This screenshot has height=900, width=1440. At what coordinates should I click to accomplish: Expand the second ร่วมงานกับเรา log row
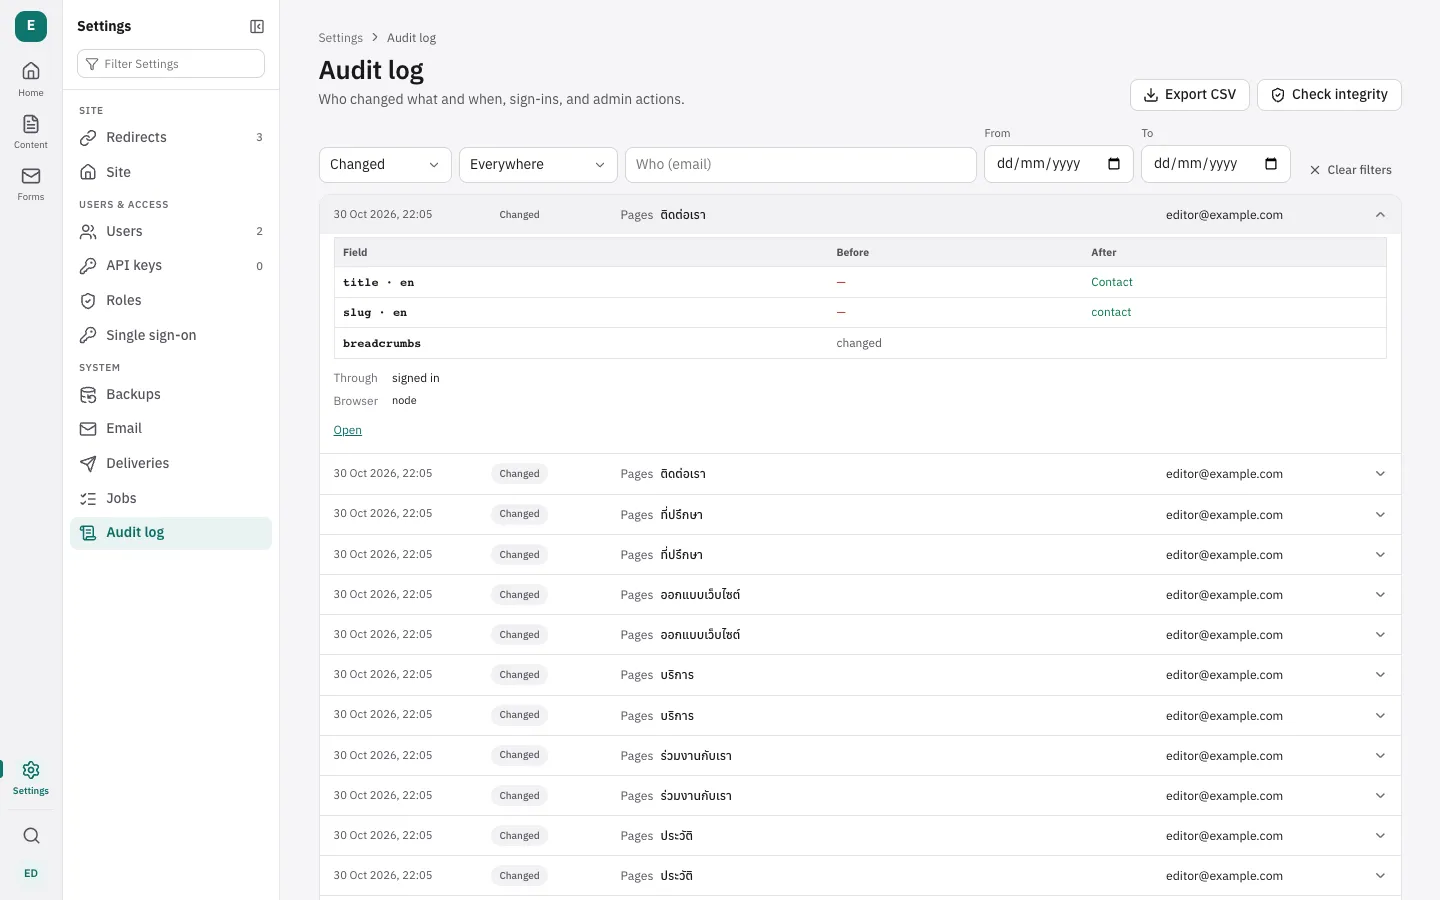860,795
